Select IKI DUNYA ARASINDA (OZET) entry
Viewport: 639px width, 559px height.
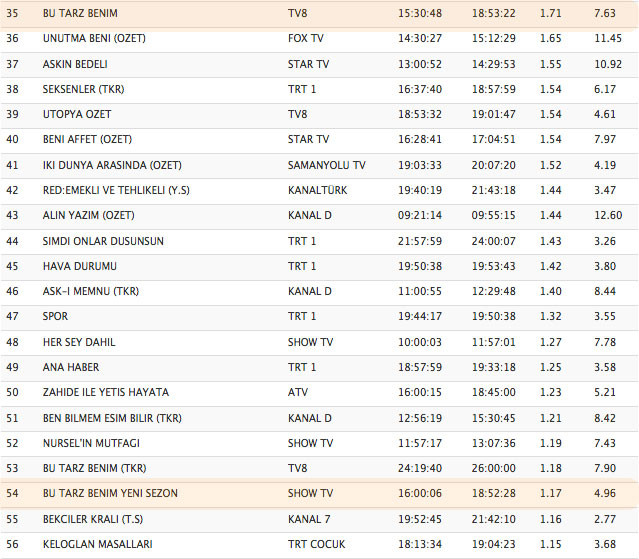point(112,165)
